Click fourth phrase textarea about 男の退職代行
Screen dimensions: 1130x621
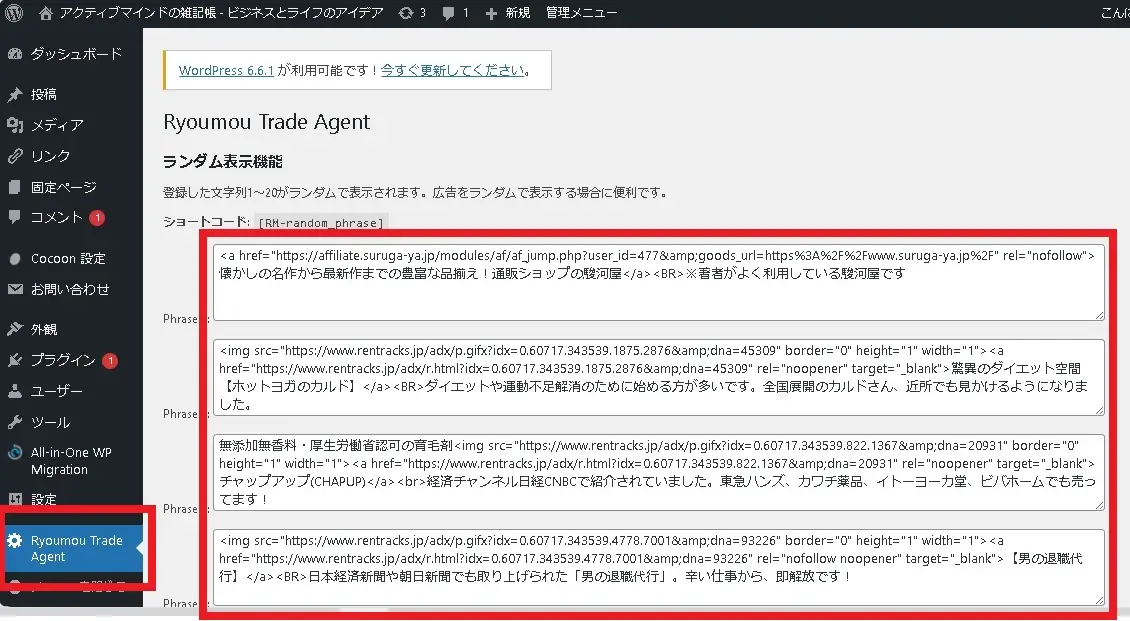pos(659,568)
